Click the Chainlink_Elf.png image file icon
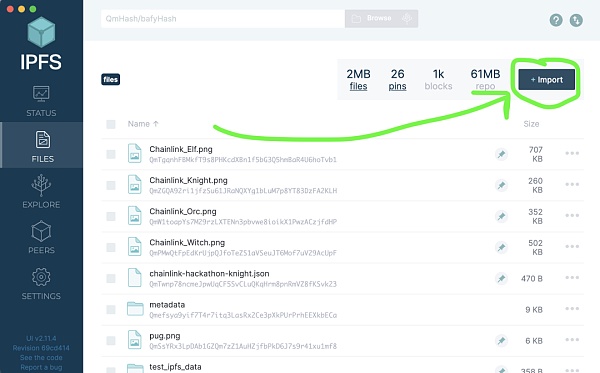 pos(135,153)
